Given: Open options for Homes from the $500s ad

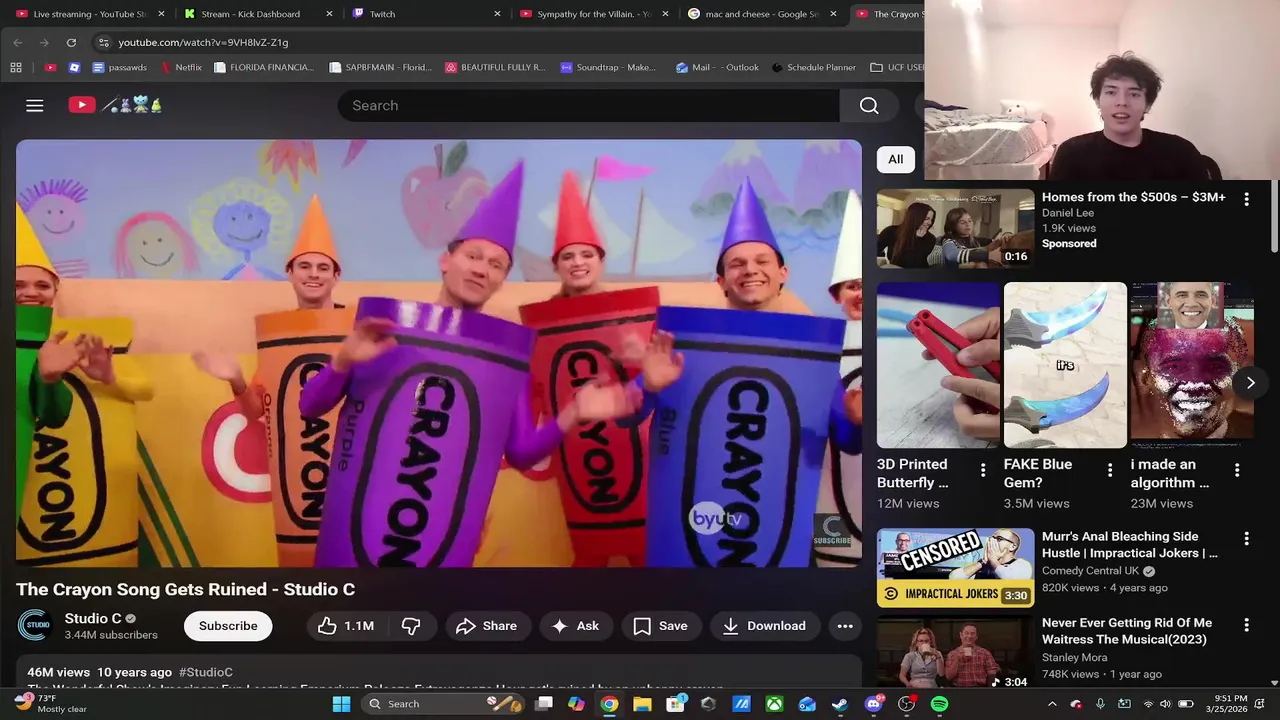Looking at the screenshot, I should tap(1246, 199).
